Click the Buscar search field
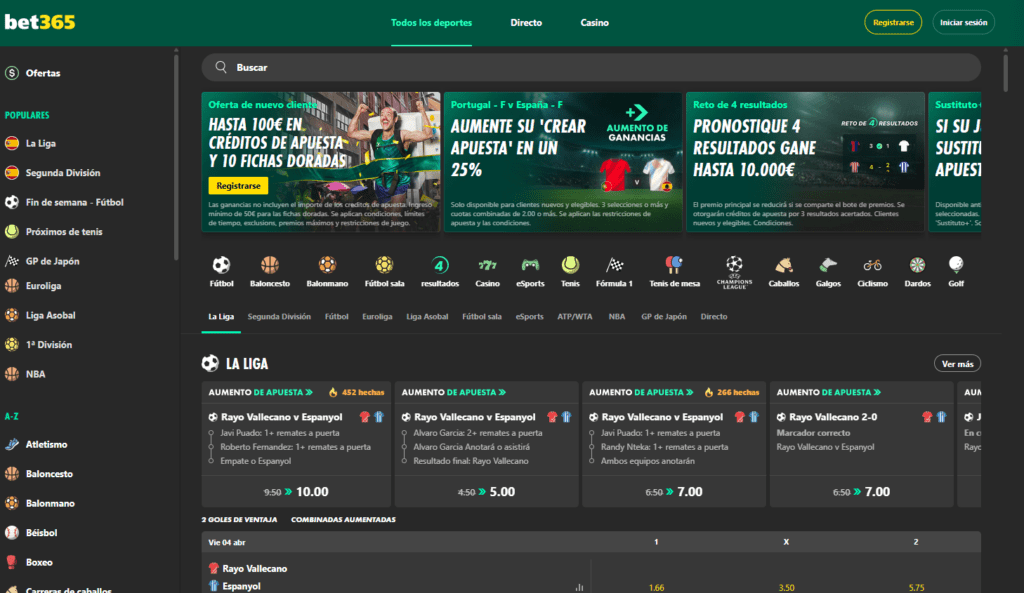This screenshot has height=593, width=1024. [x=591, y=67]
